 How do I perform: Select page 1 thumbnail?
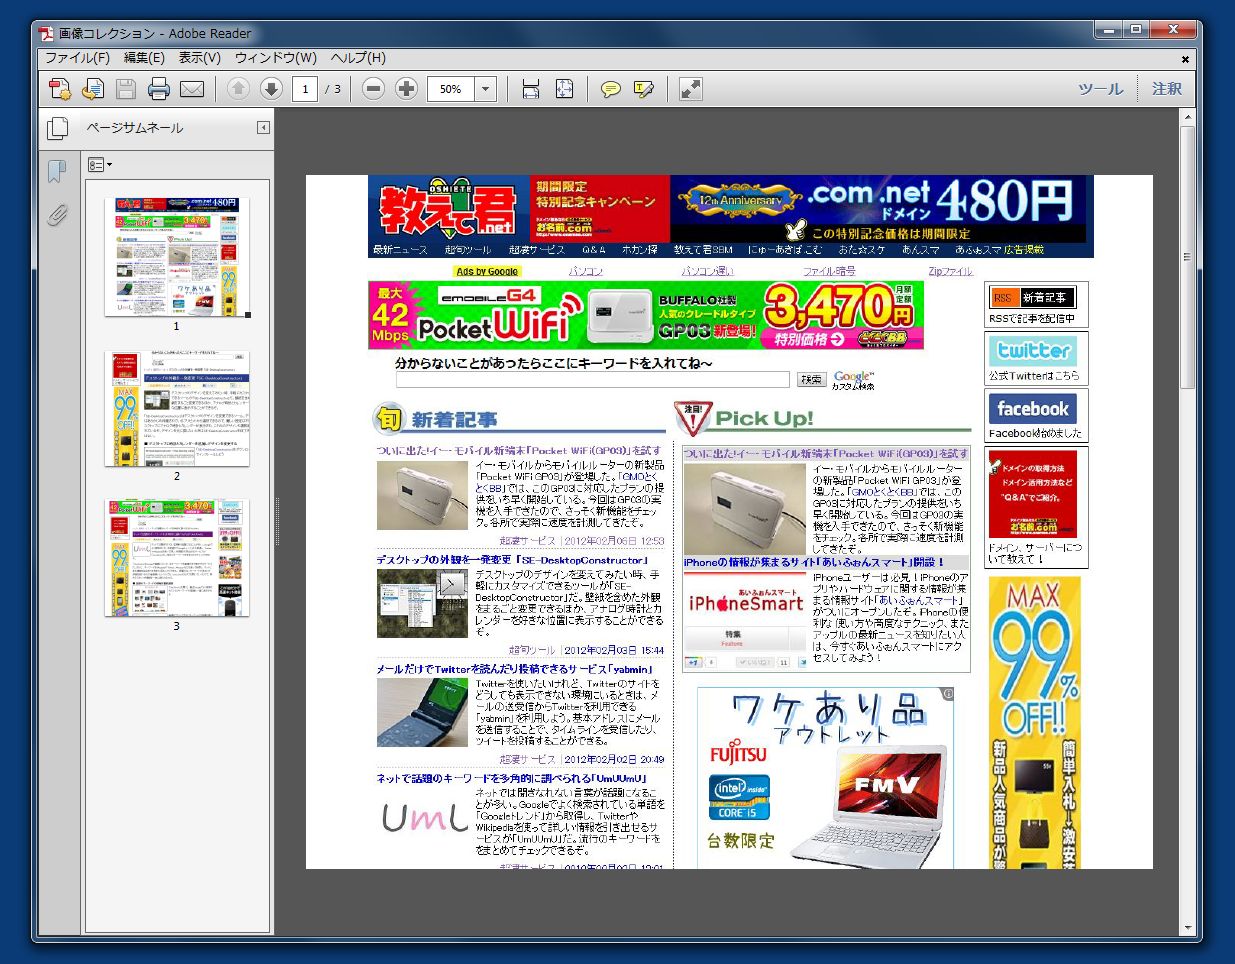point(177,257)
